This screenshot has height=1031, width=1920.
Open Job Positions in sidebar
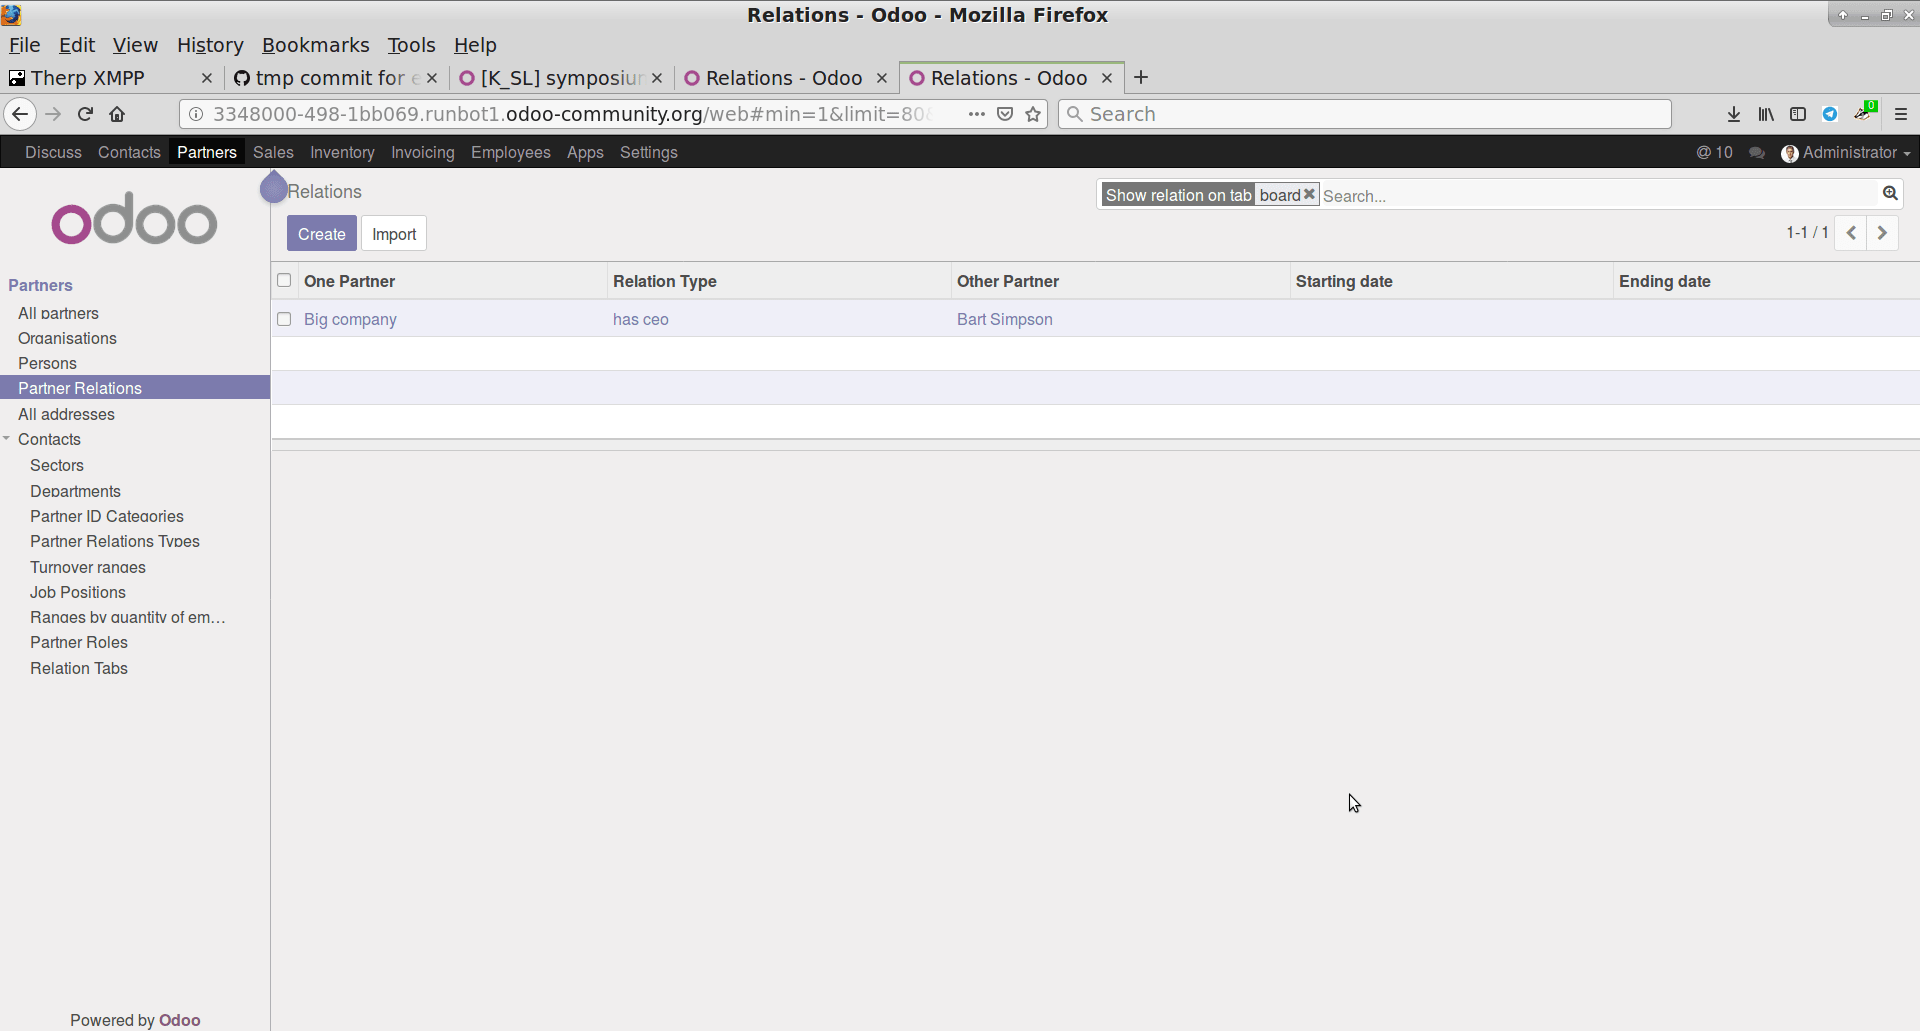click(x=78, y=592)
